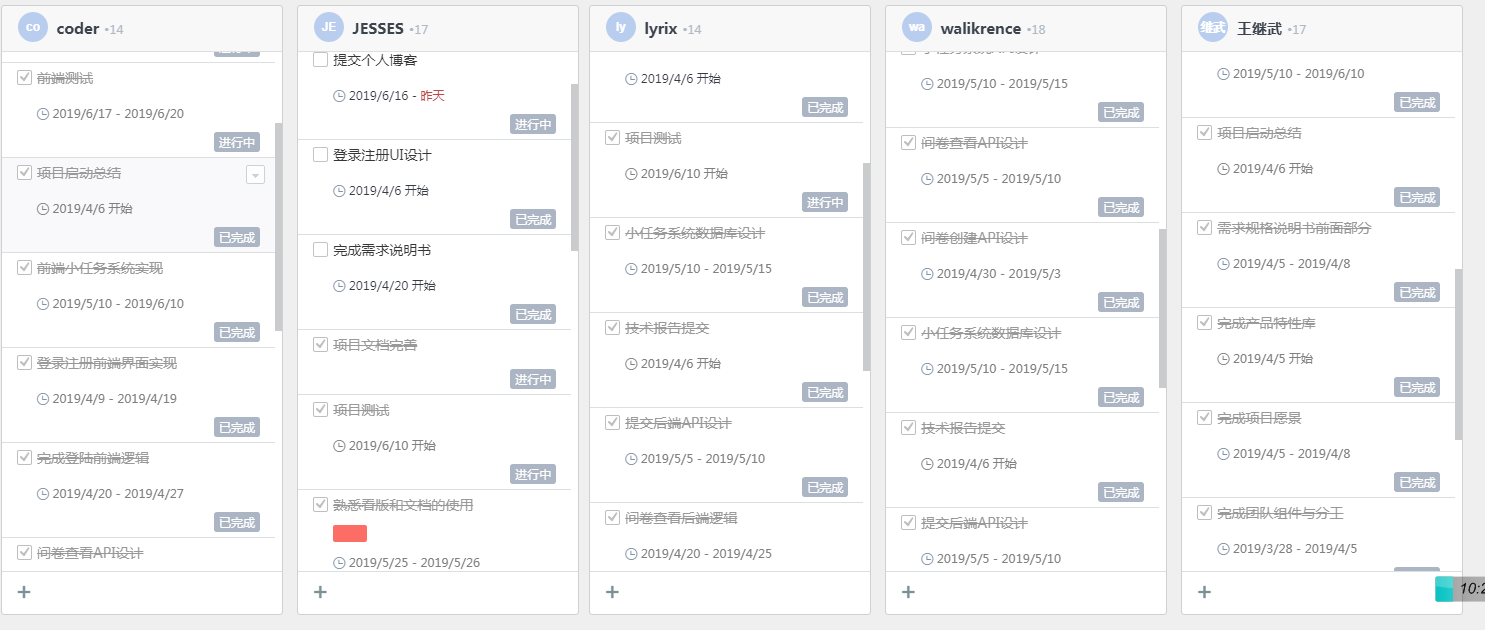Click the lyrix column header name
1485x630 pixels.
(661, 29)
